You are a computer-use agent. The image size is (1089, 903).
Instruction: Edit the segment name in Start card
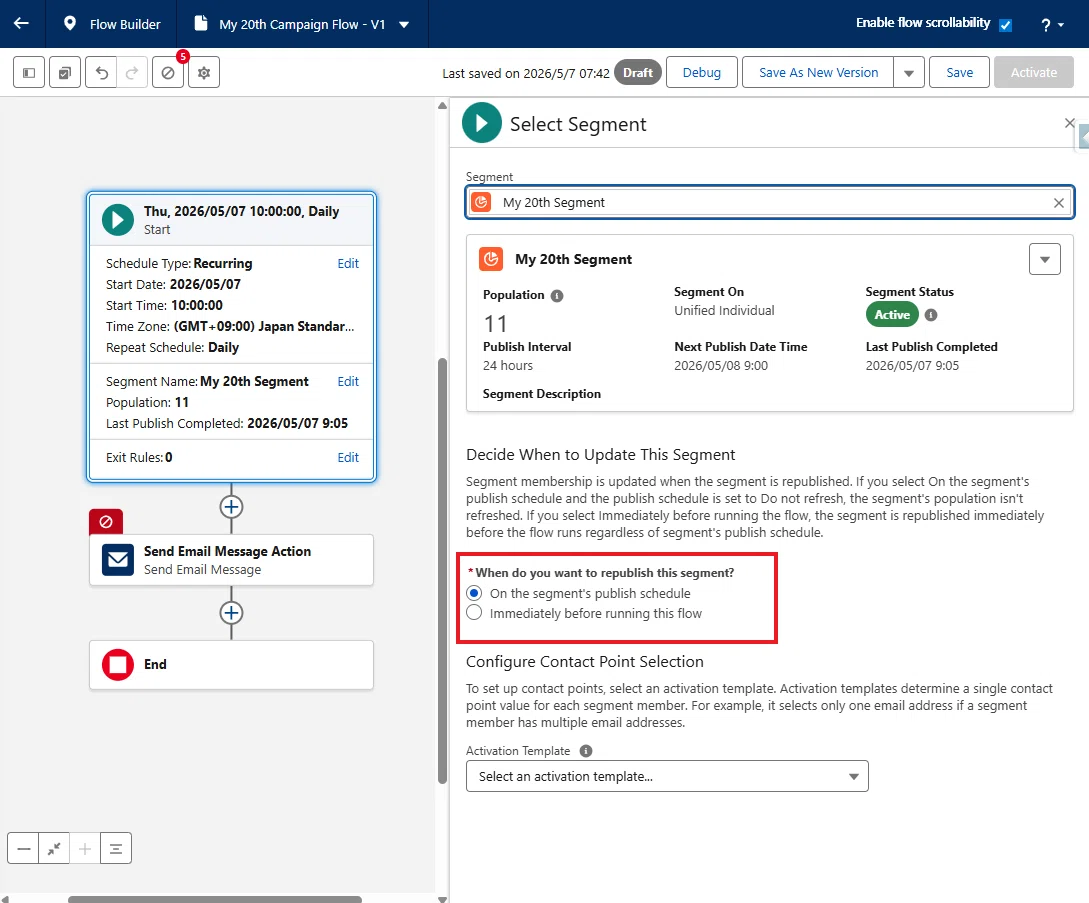(348, 381)
